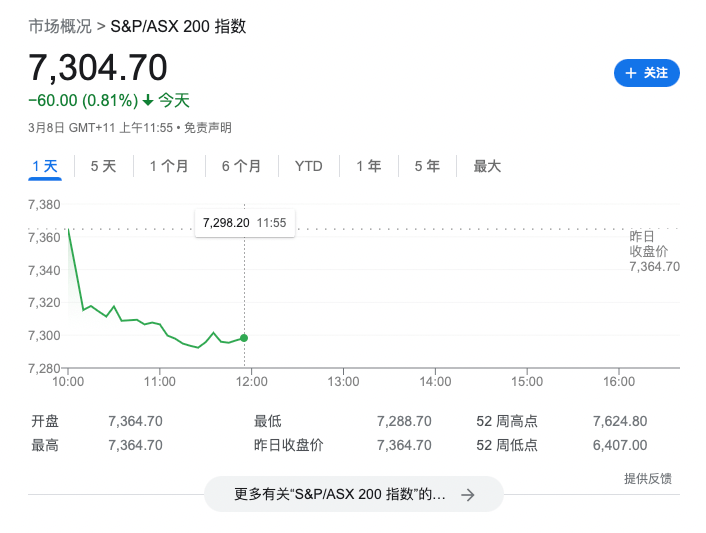Select the 最大 range tab

(x=487, y=166)
